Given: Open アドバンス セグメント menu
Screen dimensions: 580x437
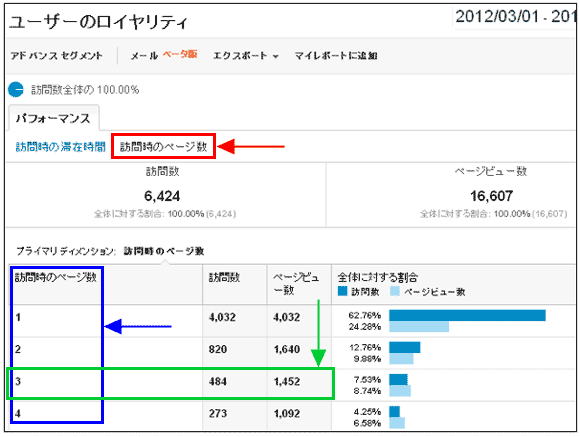Looking at the screenshot, I should [56, 56].
